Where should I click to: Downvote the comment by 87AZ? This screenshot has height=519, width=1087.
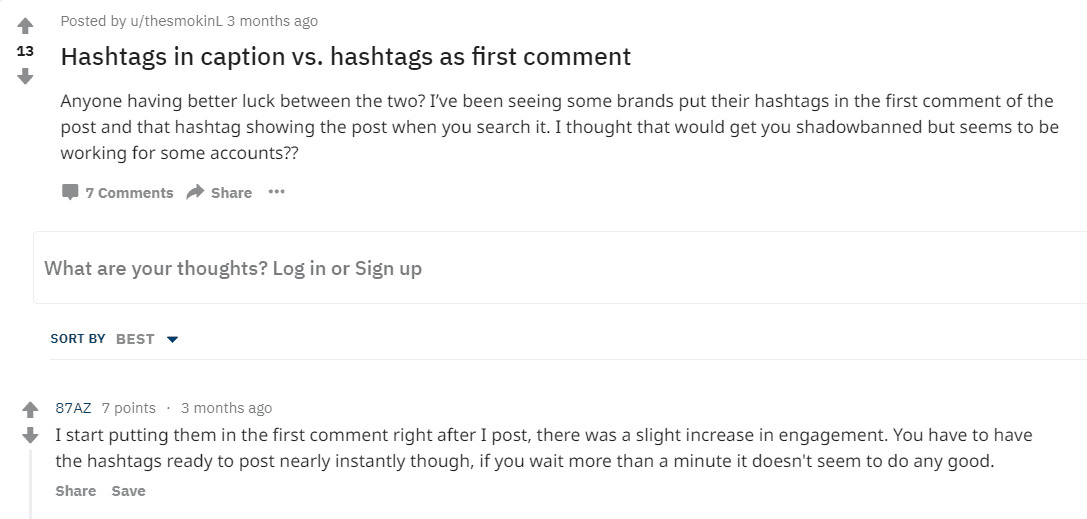31,435
